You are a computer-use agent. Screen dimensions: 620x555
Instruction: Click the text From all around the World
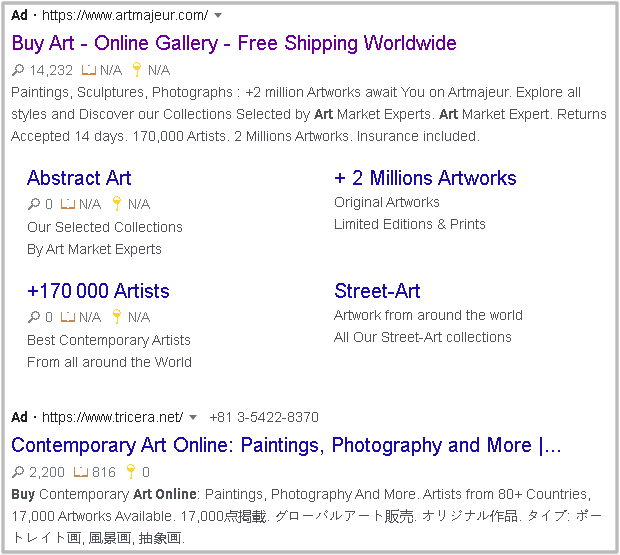[x=109, y=362]
